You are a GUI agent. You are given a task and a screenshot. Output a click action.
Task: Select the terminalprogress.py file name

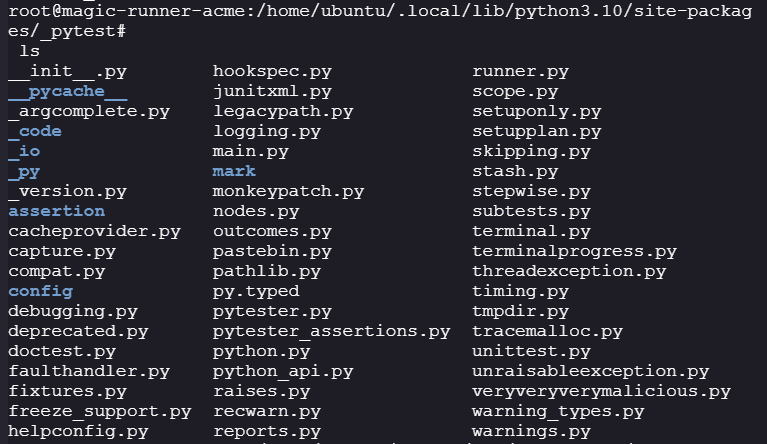coord(574,251)
